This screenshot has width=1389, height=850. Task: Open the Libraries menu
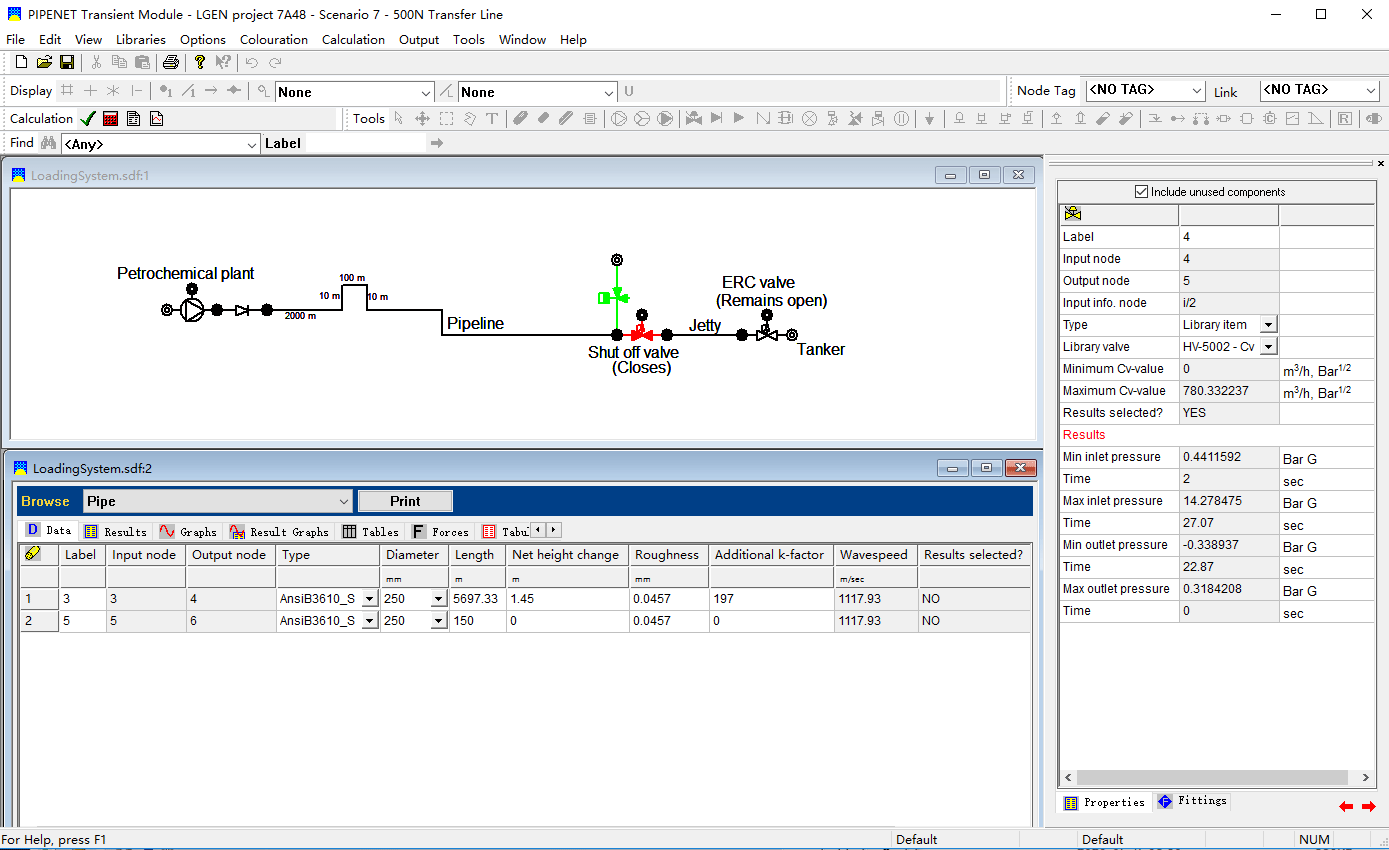141,40
